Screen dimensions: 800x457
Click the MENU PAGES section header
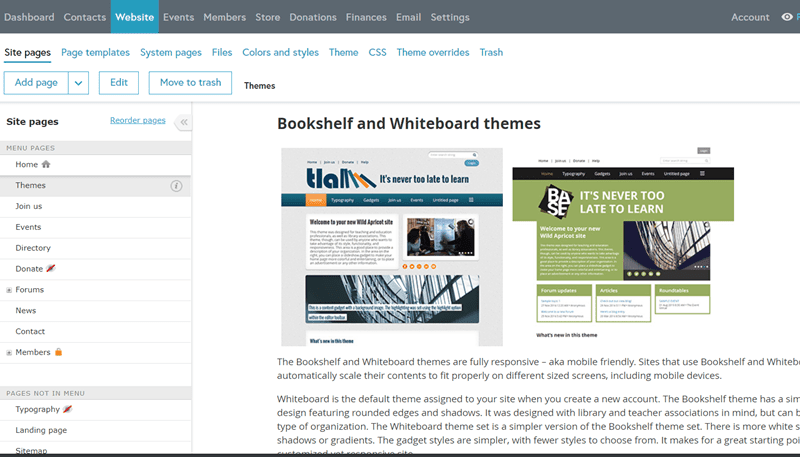pos(95,148)
